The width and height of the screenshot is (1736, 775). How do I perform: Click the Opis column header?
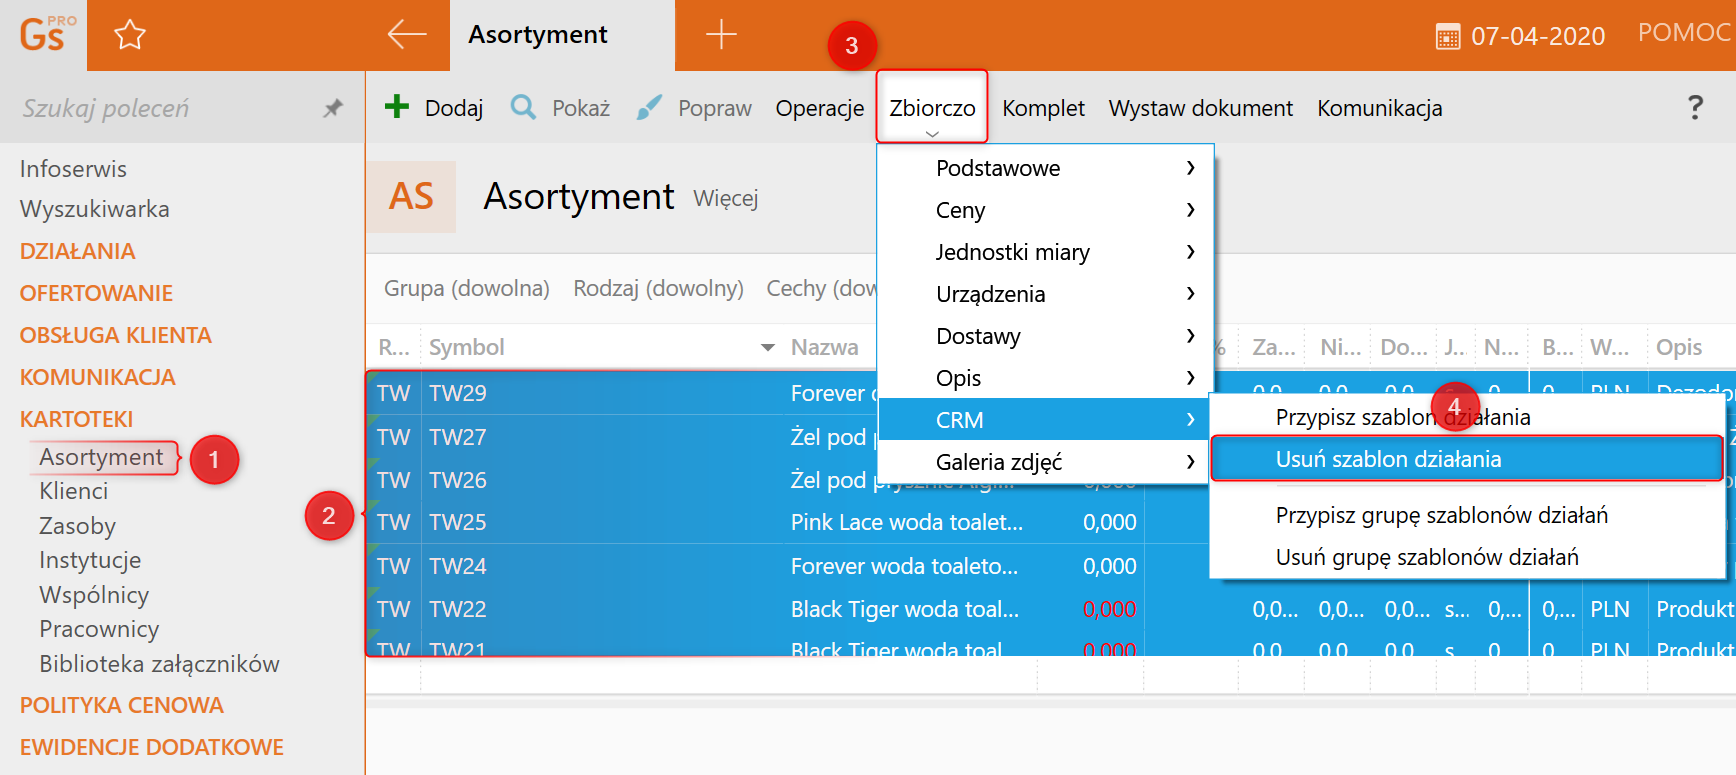pyautogui.click(x=1679, y=347)
